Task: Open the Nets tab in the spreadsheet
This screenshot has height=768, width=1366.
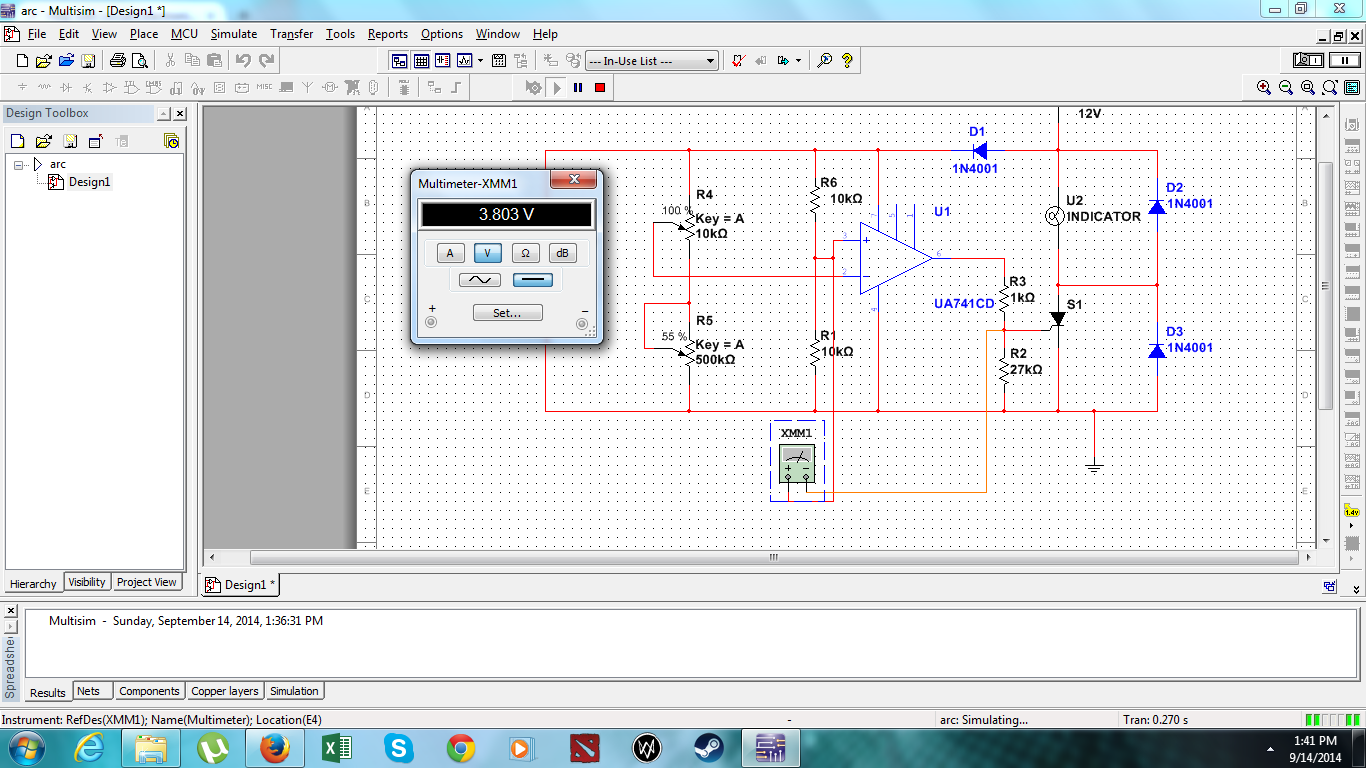Action: (89, 691)
